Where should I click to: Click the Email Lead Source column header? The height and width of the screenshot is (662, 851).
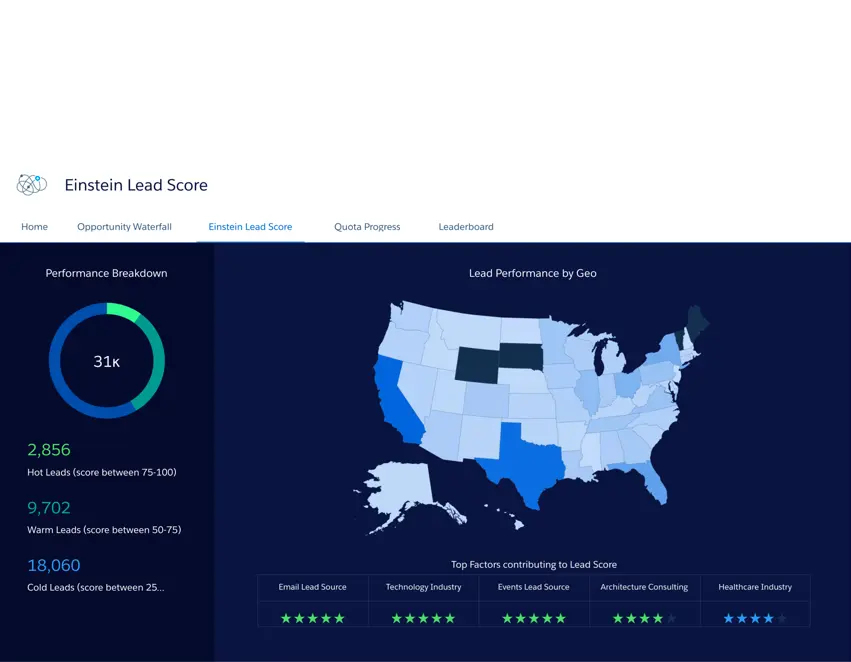[312, 587]
